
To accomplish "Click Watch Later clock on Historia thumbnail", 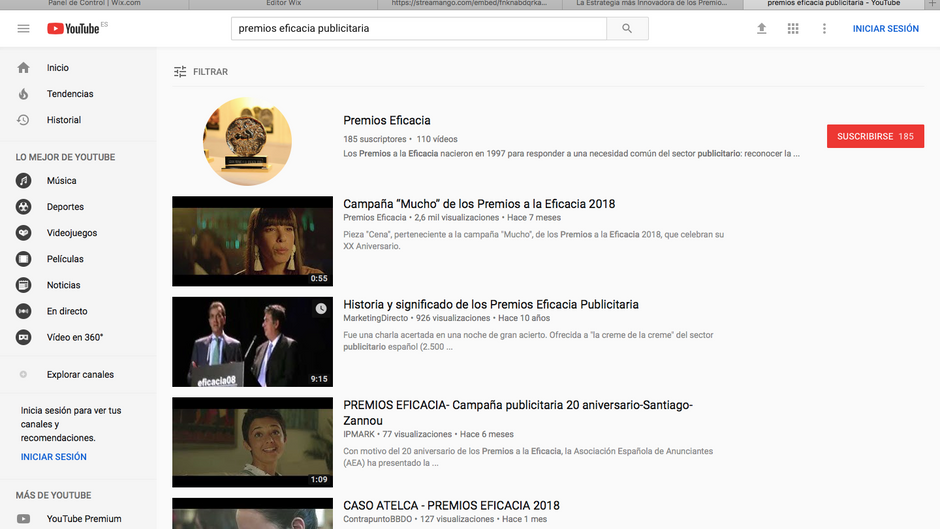I will point(321,308).
